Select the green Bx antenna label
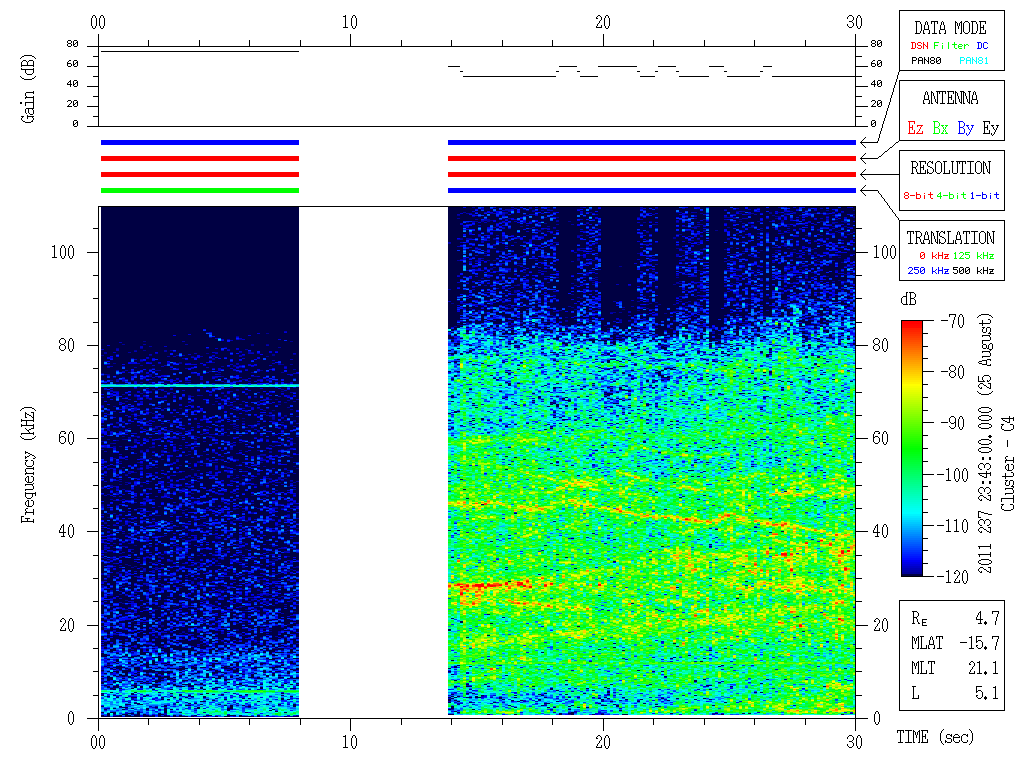Screen dimensions: 1024x768 click(x=940, y=128)
